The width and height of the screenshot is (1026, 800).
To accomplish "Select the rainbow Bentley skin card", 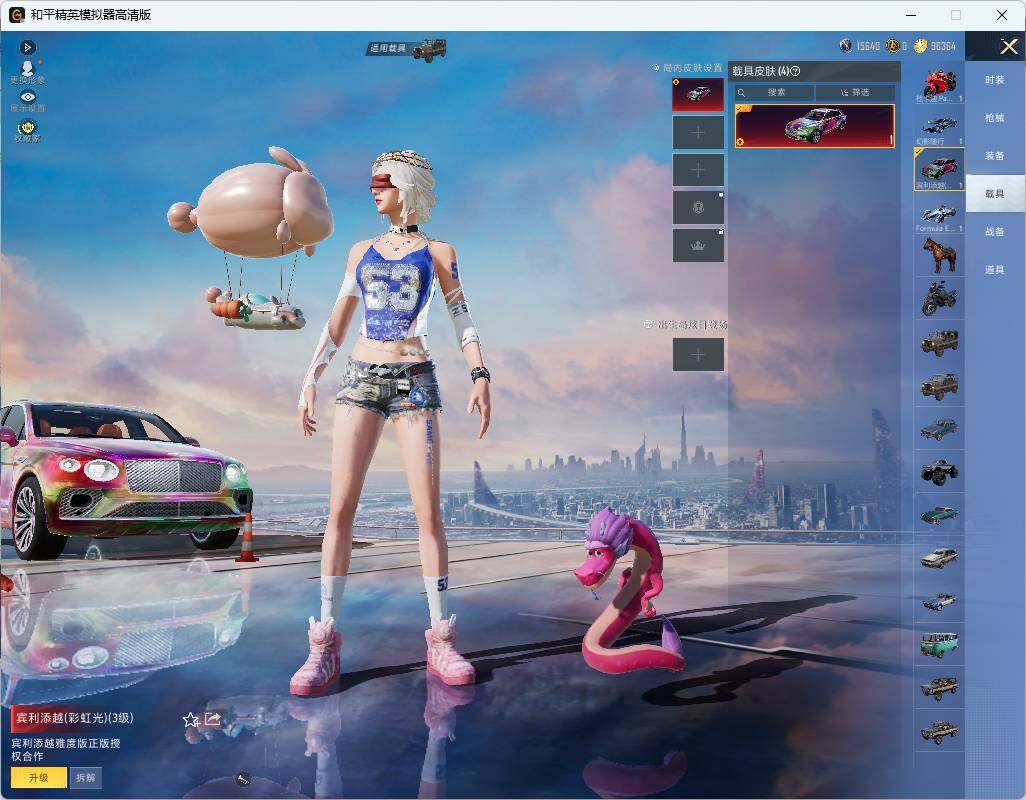I will [815, 126].
